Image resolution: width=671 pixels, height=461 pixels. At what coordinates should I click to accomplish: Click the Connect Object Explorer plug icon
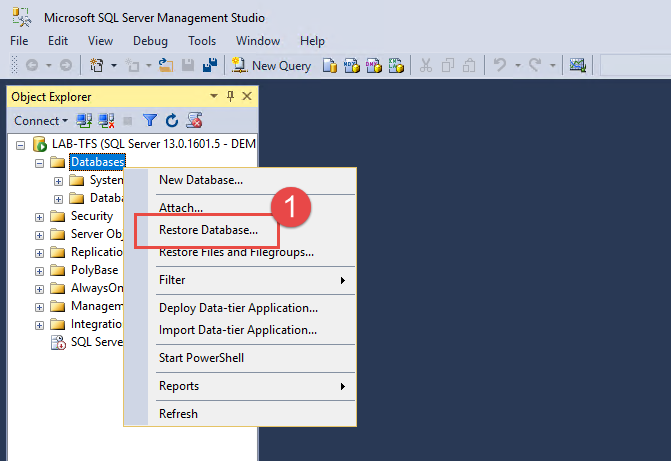tap(85, 121)
